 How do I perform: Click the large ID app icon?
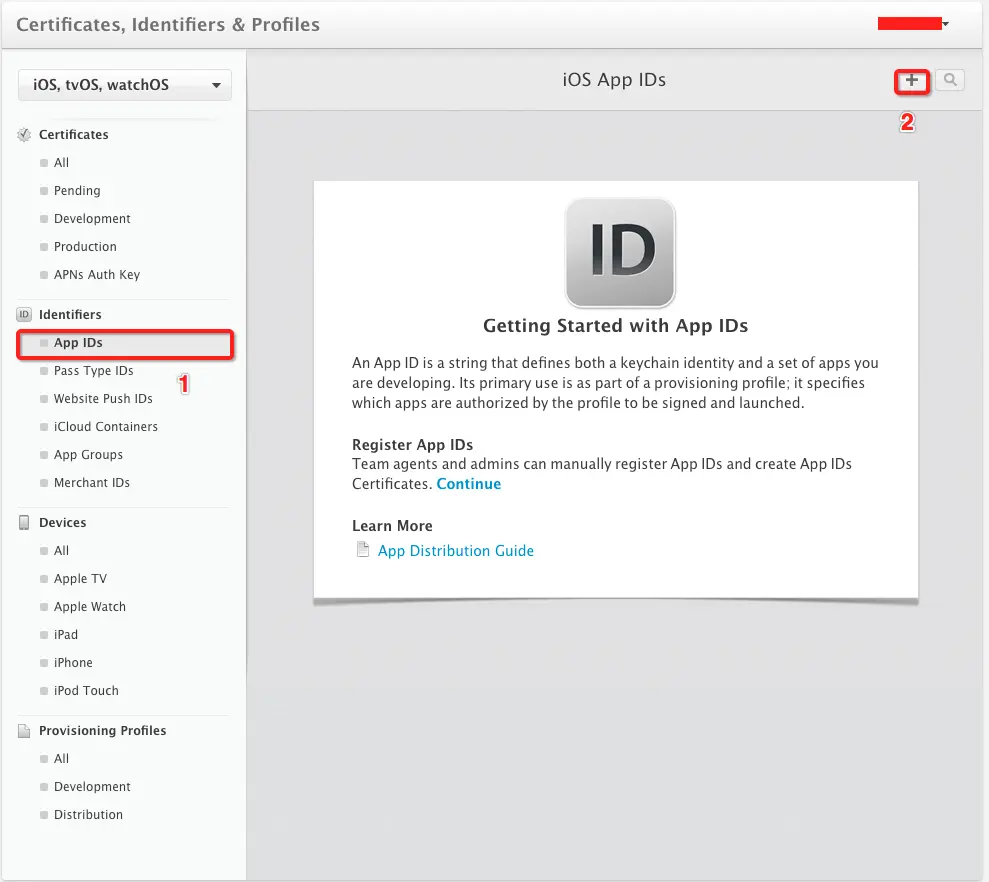click(621, 253)
